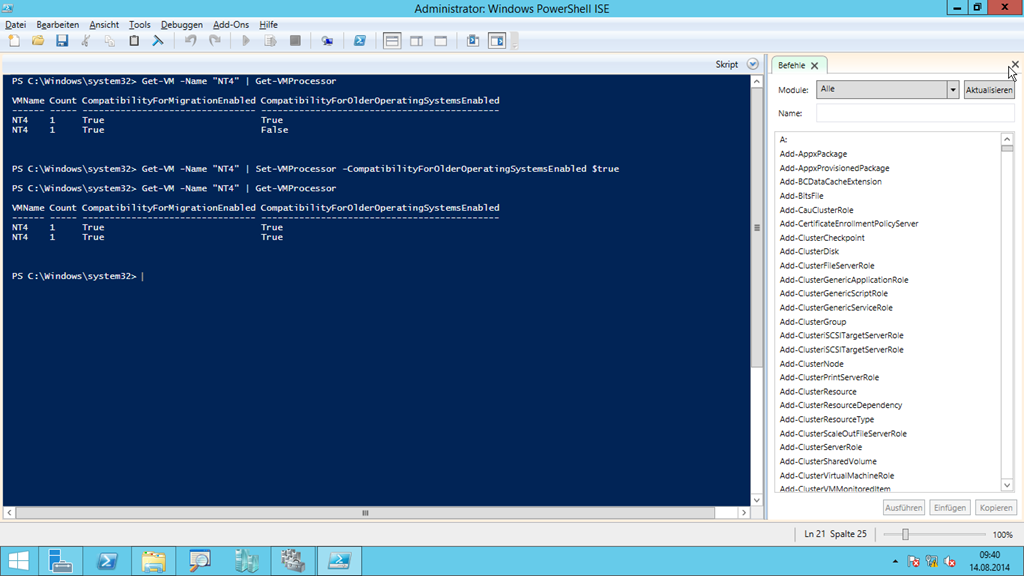Image resolution: width=1024 pixels, height=576 pixels.
Task: Stop execution with the square stop icon
Action: (x=295, y=41)
